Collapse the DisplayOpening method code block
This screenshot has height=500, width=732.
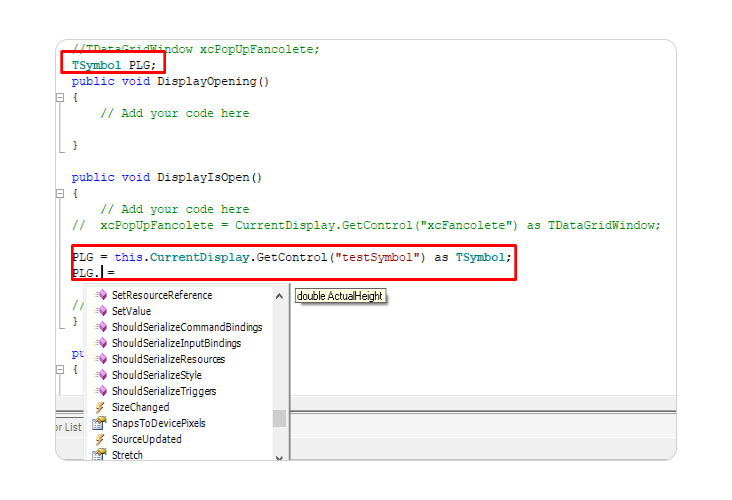[x=62, y=98]
